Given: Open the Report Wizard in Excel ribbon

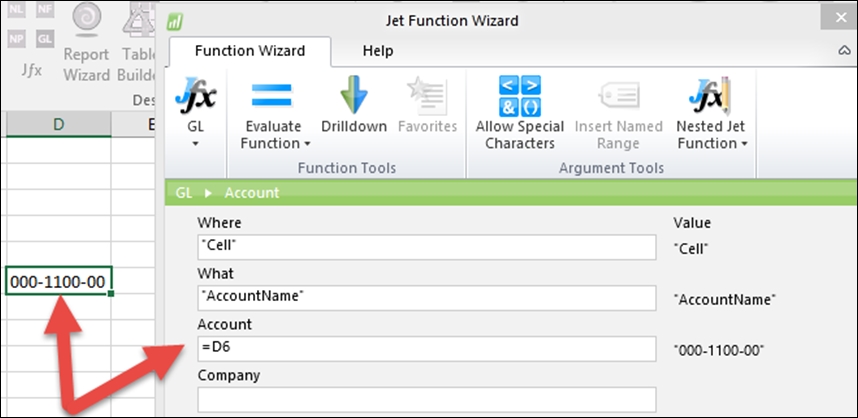Looking at the screenshot, I should [x=86, y=42].
